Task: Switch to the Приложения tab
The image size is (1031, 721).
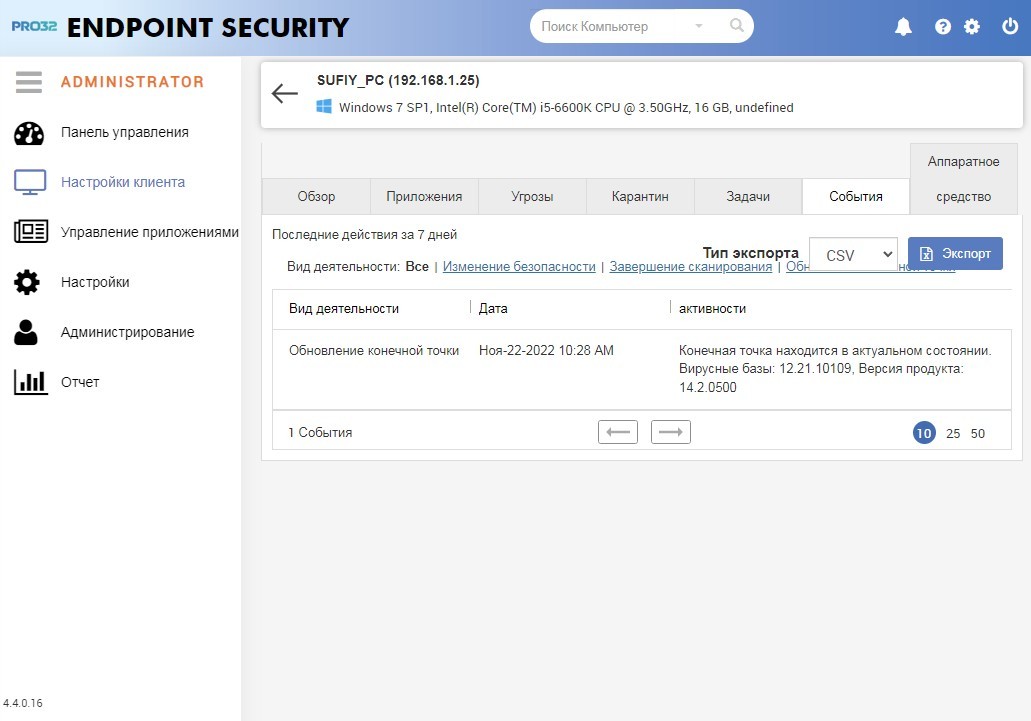Action: point(424,197)
